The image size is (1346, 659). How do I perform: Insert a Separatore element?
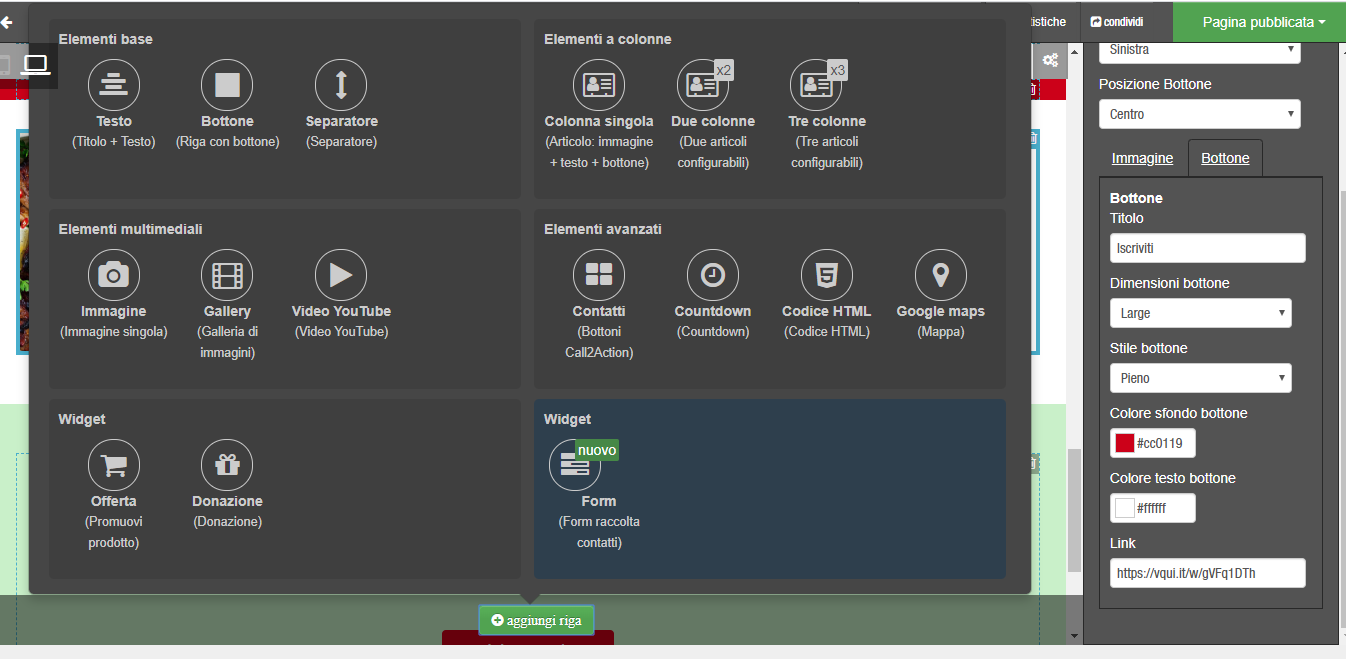[341, 86]
